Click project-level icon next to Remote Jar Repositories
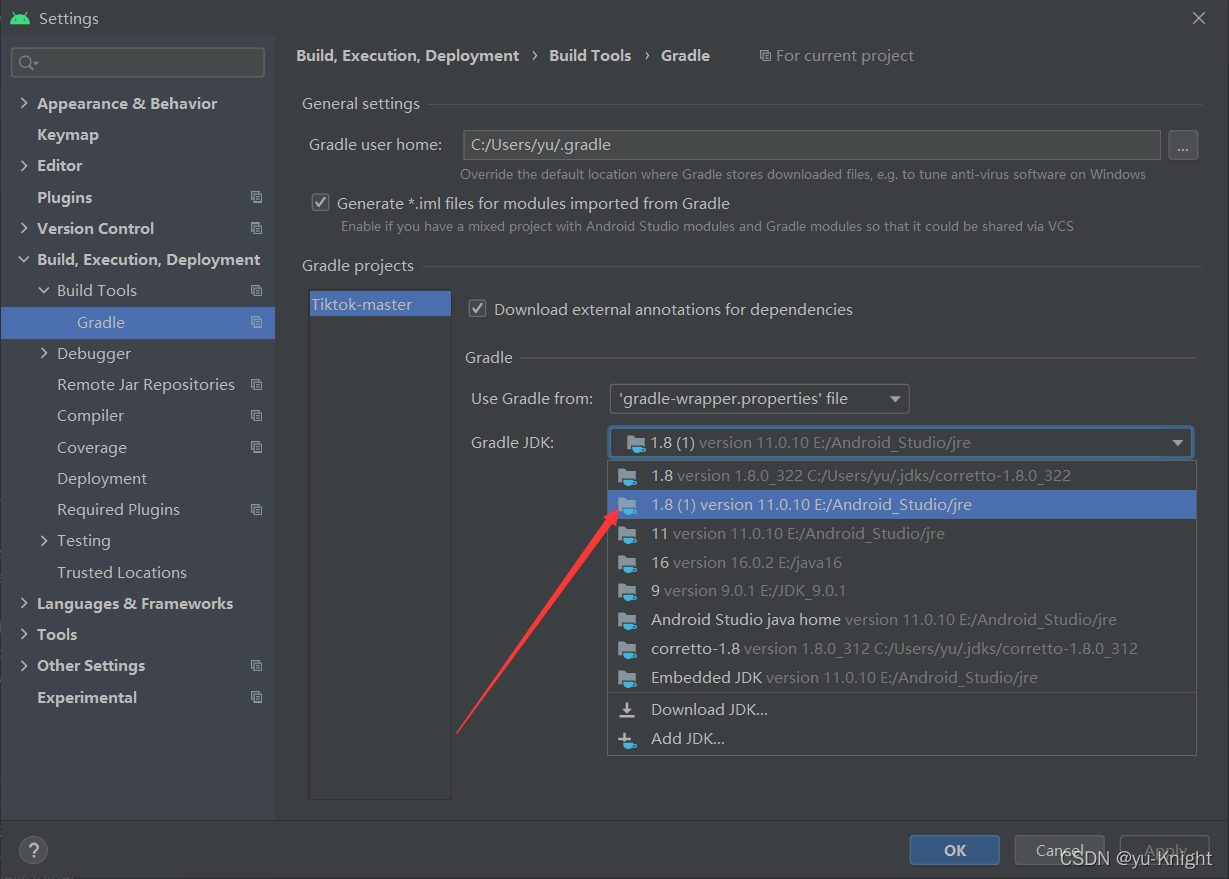Screen dimensions: 1229x879 click(x=257, y=384)
